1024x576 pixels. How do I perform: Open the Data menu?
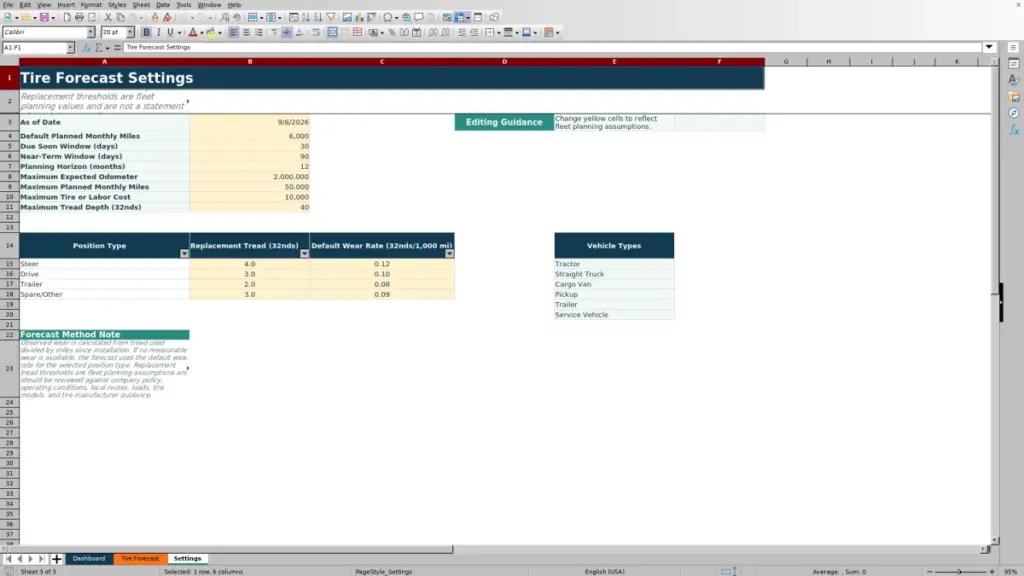tap(163, 5)
